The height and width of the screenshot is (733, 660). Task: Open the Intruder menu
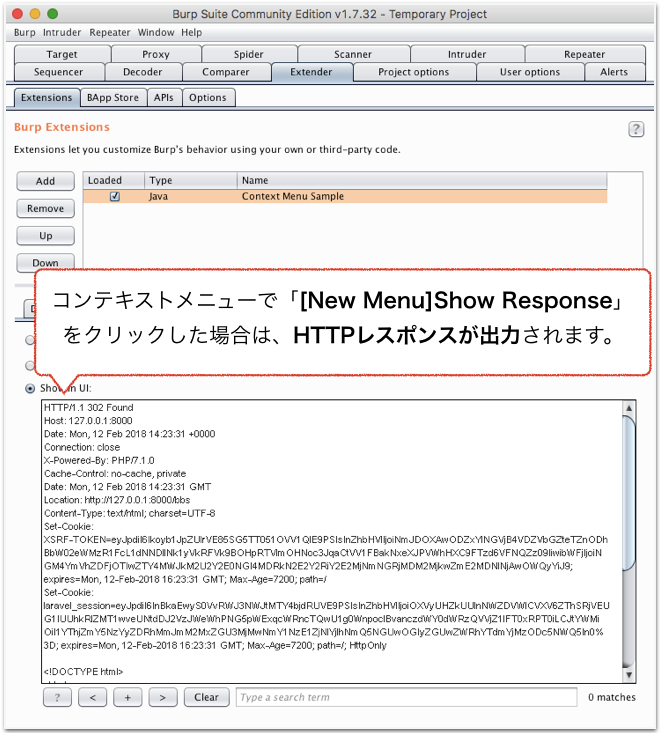62,32
